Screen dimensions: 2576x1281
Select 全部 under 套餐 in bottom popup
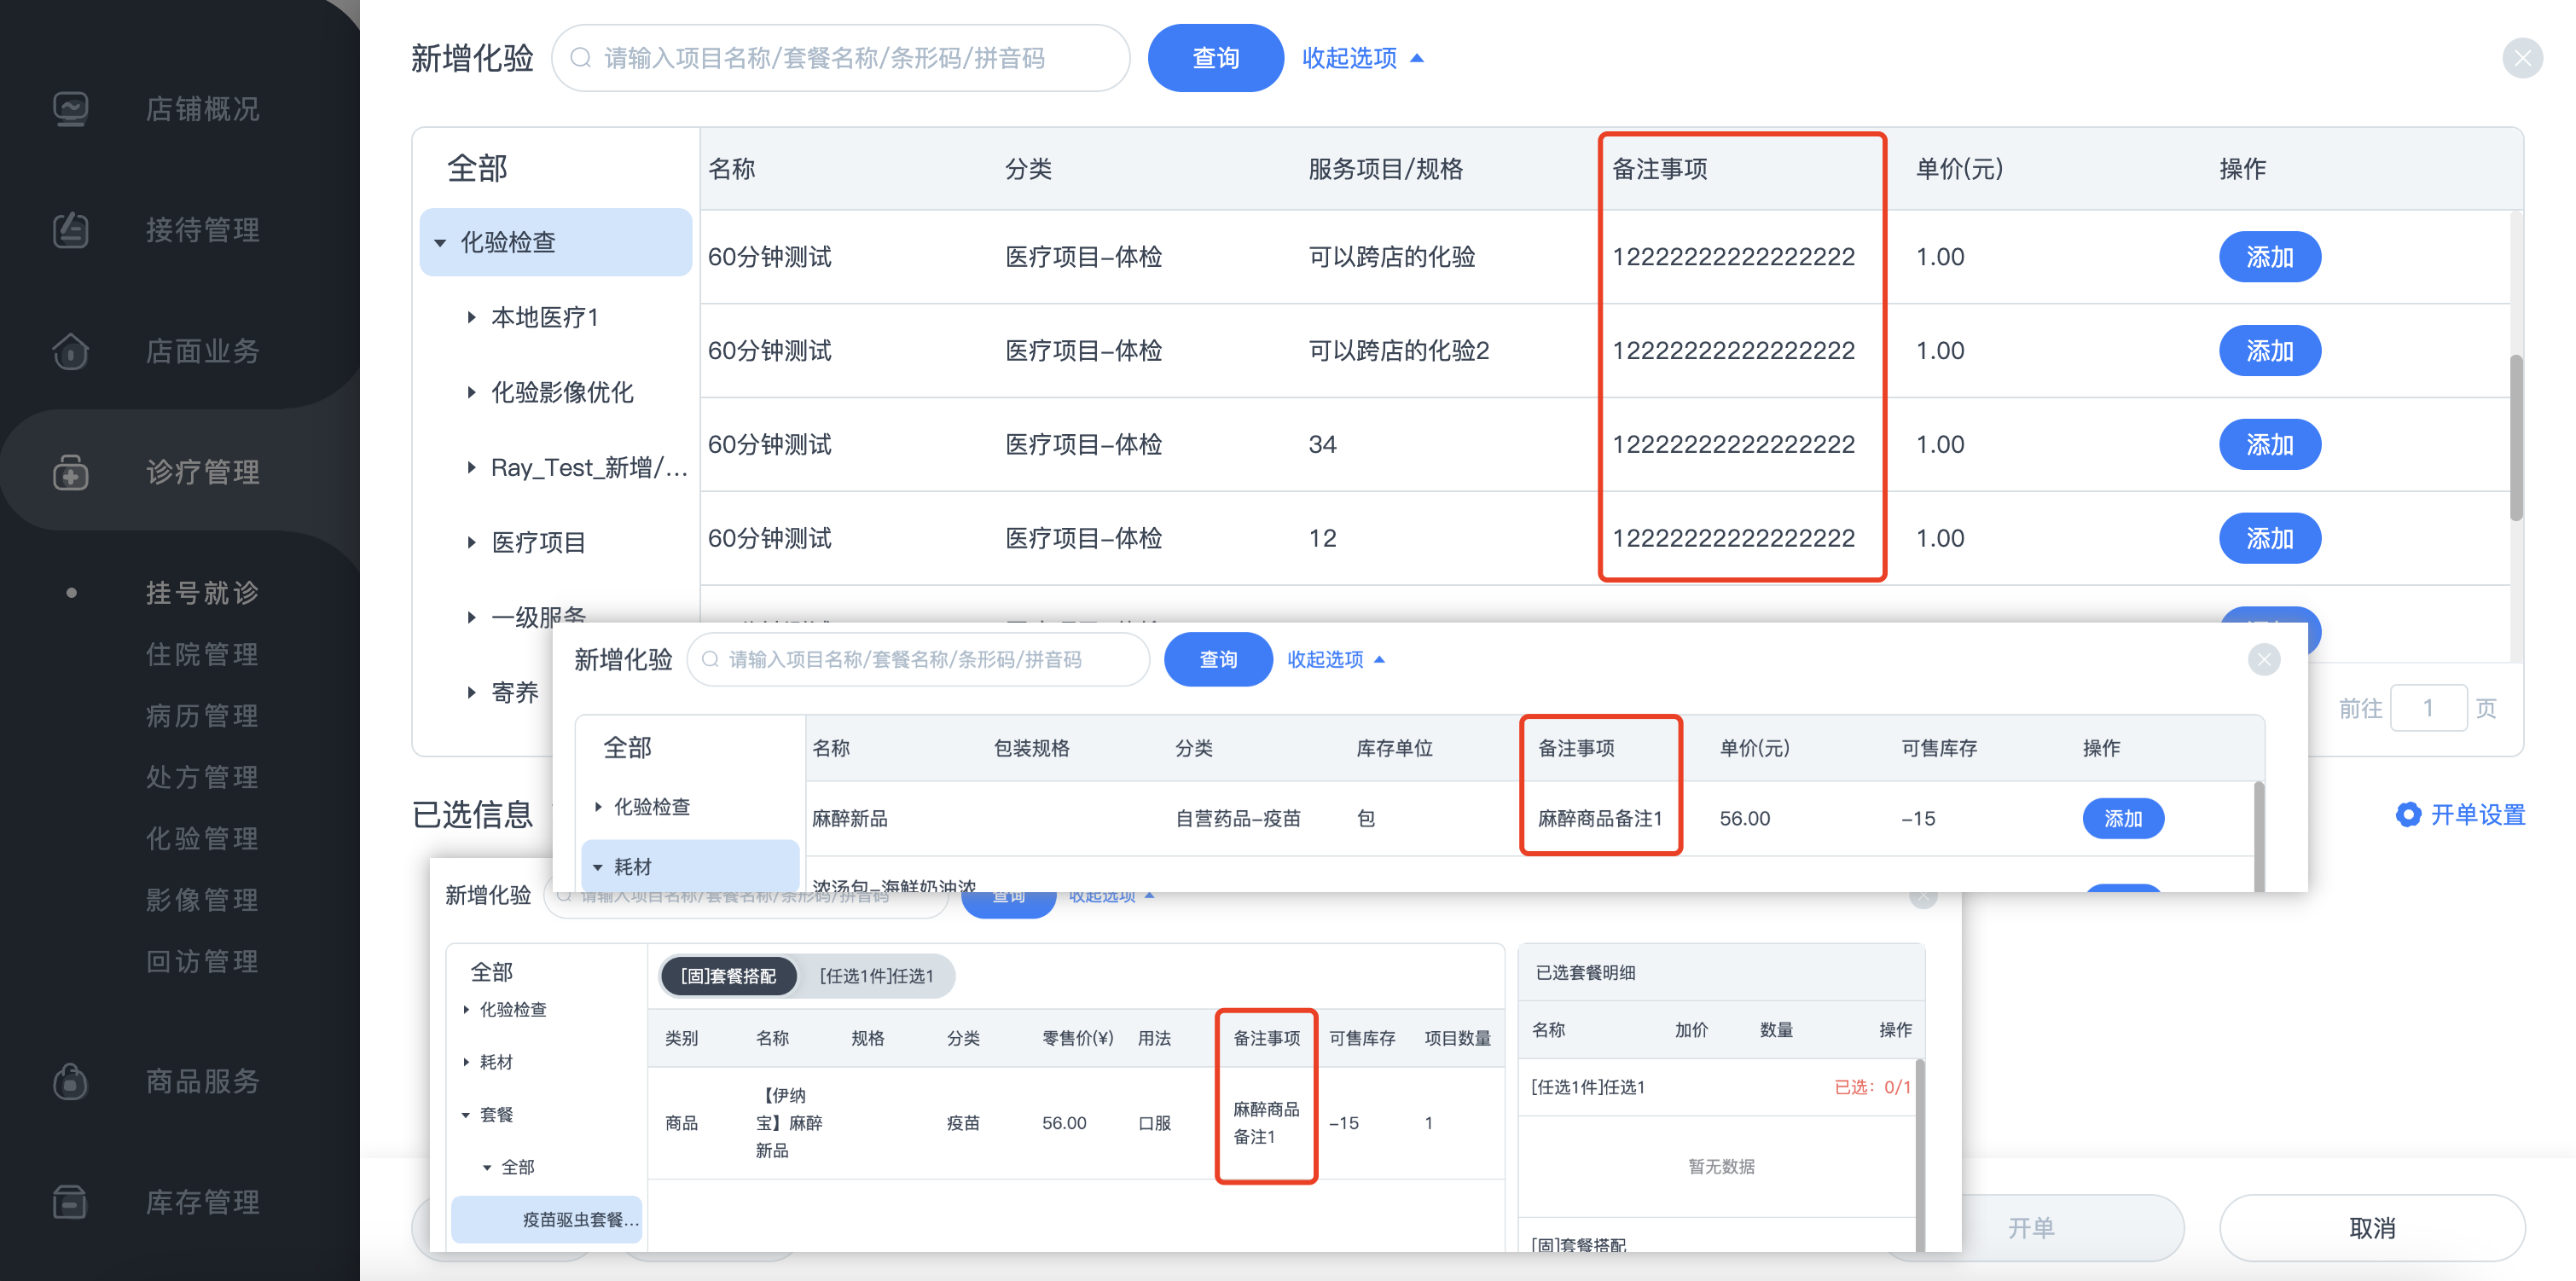tap(518, 1167)
